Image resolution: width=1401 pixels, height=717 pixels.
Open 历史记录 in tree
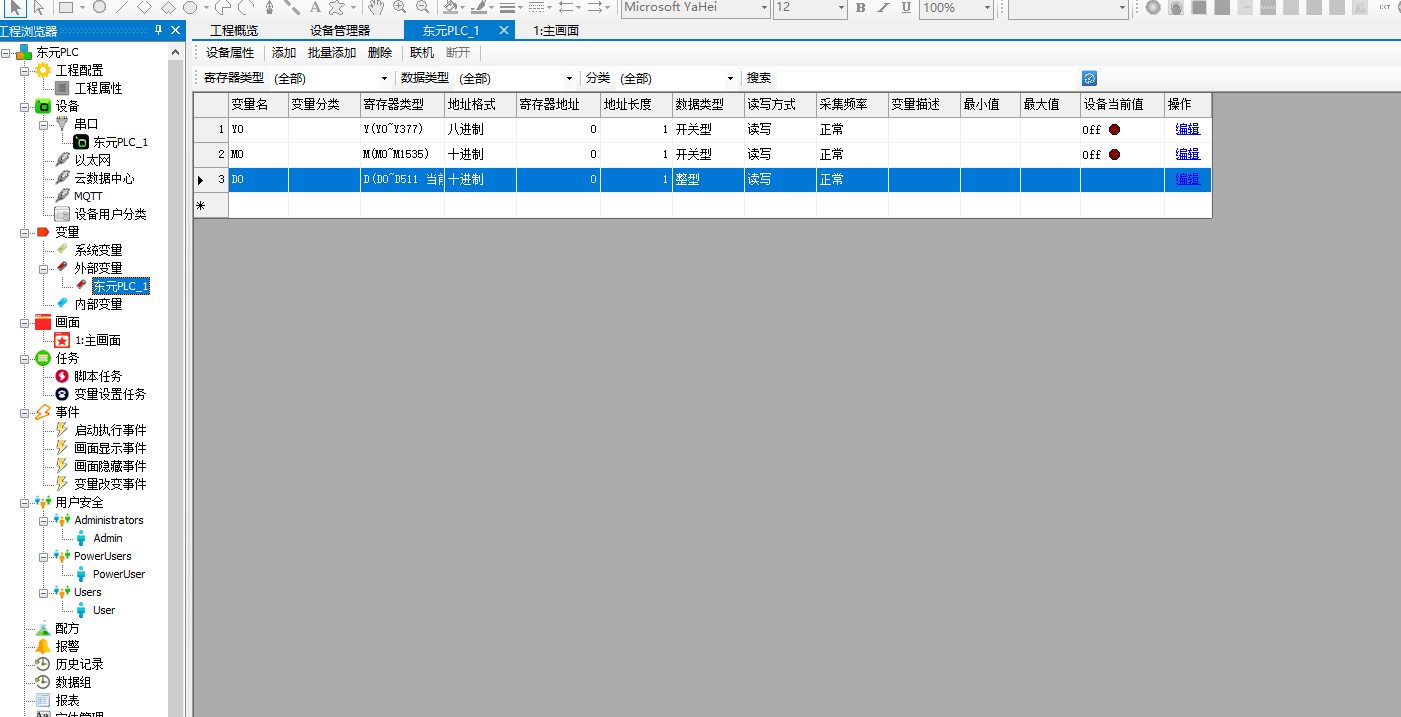point(79,664)
